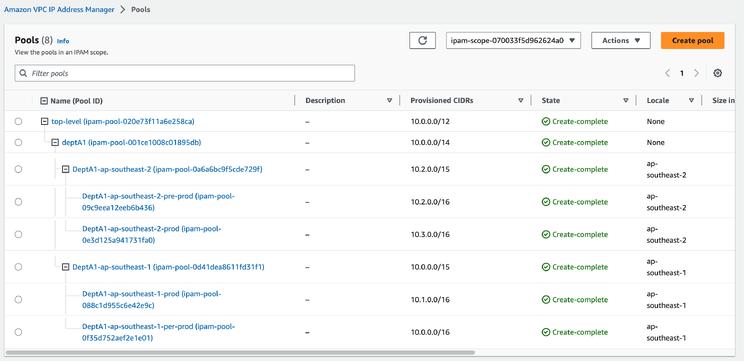Click Create pool button
The height and width of the screenshot is (361, 744).
(x=692, y=40)
